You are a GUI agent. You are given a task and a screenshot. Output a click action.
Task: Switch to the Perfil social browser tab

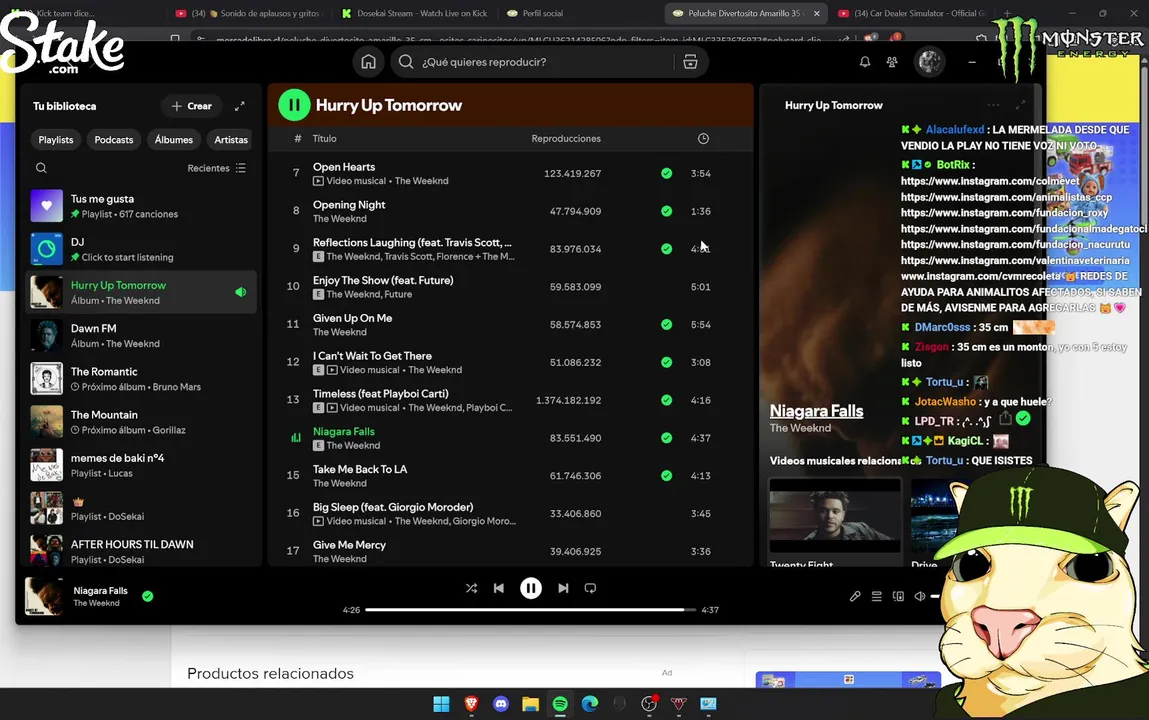(x=542, y=13)
